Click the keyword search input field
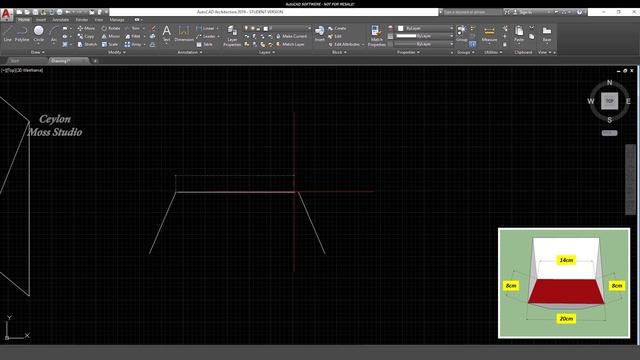The width and height of the screenshot is (640, 360). point(472,12)
